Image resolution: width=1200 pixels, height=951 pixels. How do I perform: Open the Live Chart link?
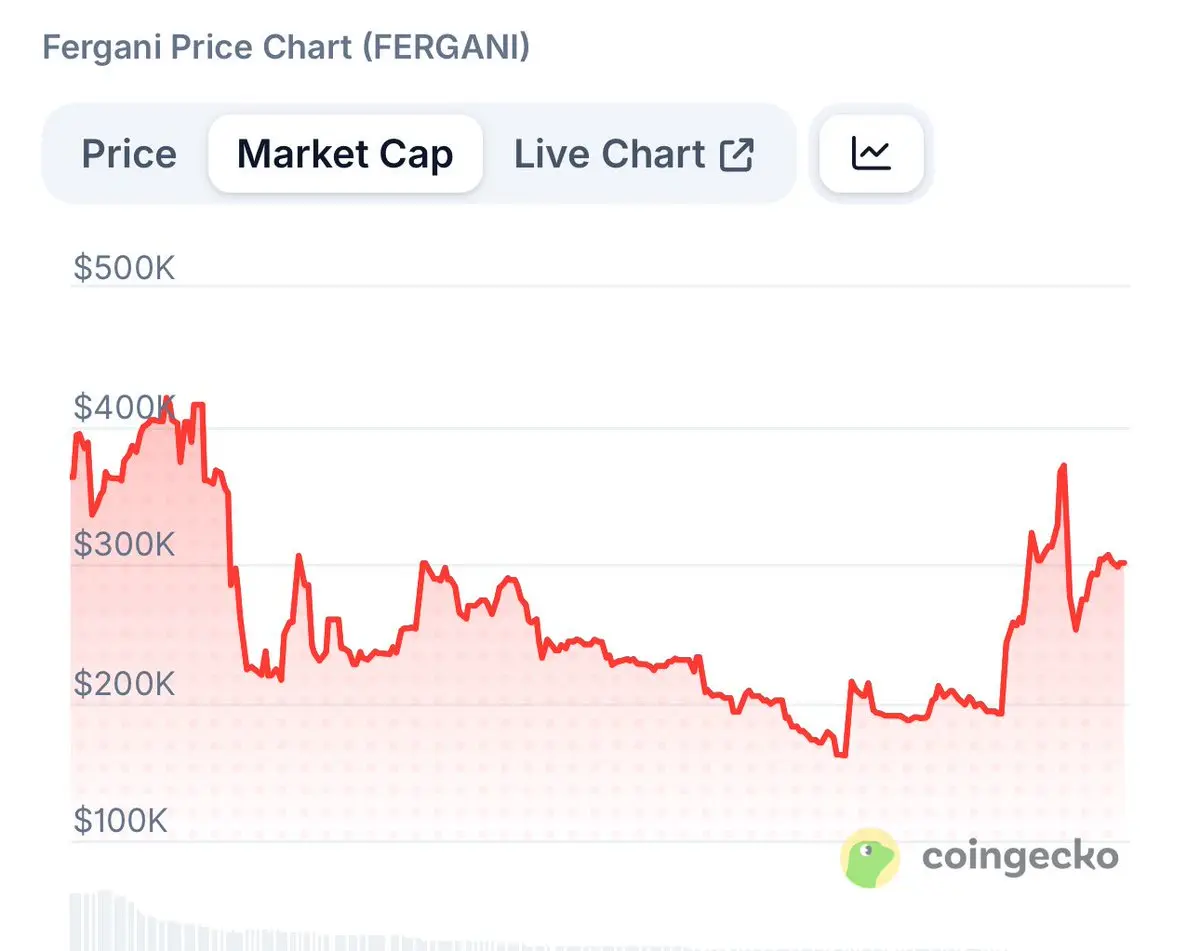tap(610, 155)
